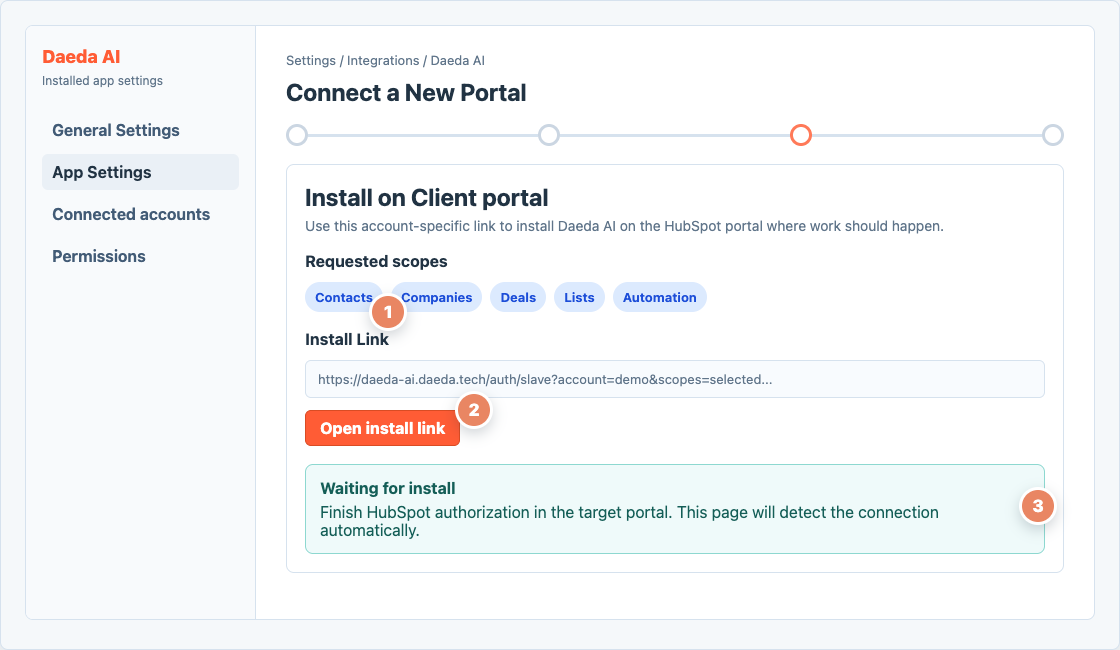Select the Companies scope chip
The width and height of the screenshot is (1120, 650).
436,297
